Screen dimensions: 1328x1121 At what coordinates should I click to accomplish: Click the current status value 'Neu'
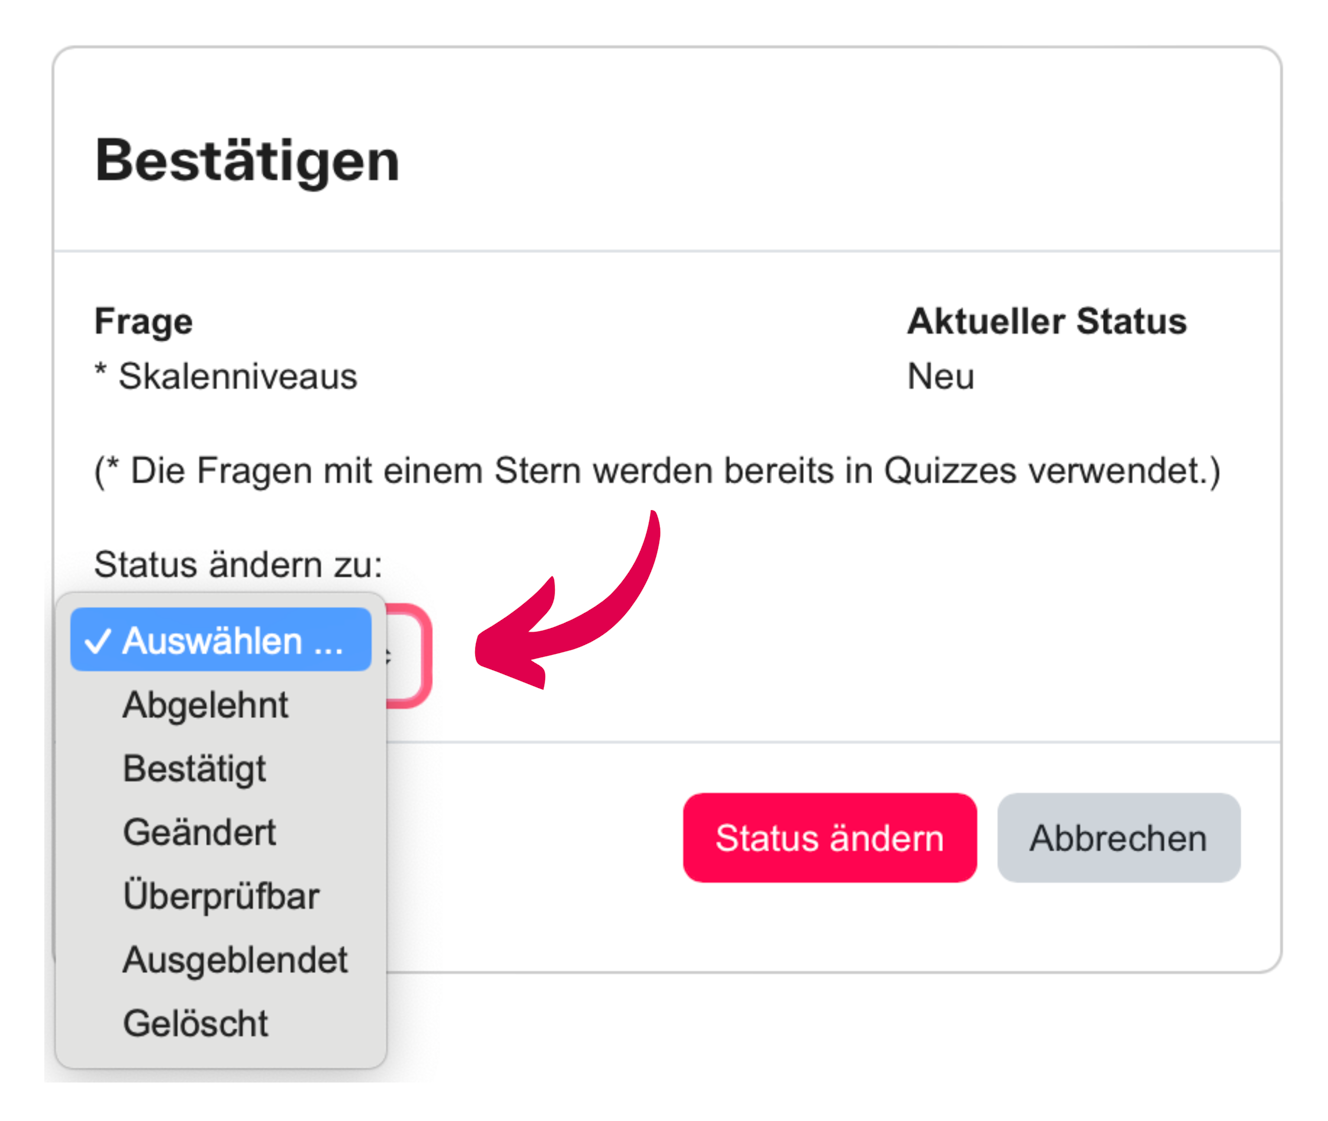(x=940, y=377)
